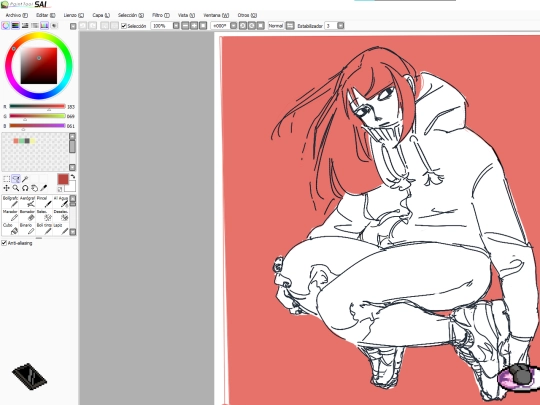This screenshot has height=405, width=540.
Task: Open the rotation angle dropdown
Action: pos(233,26)
